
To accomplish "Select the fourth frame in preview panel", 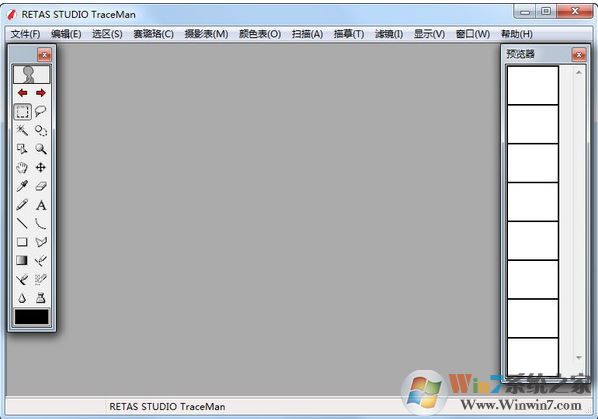I will point(533,202).
